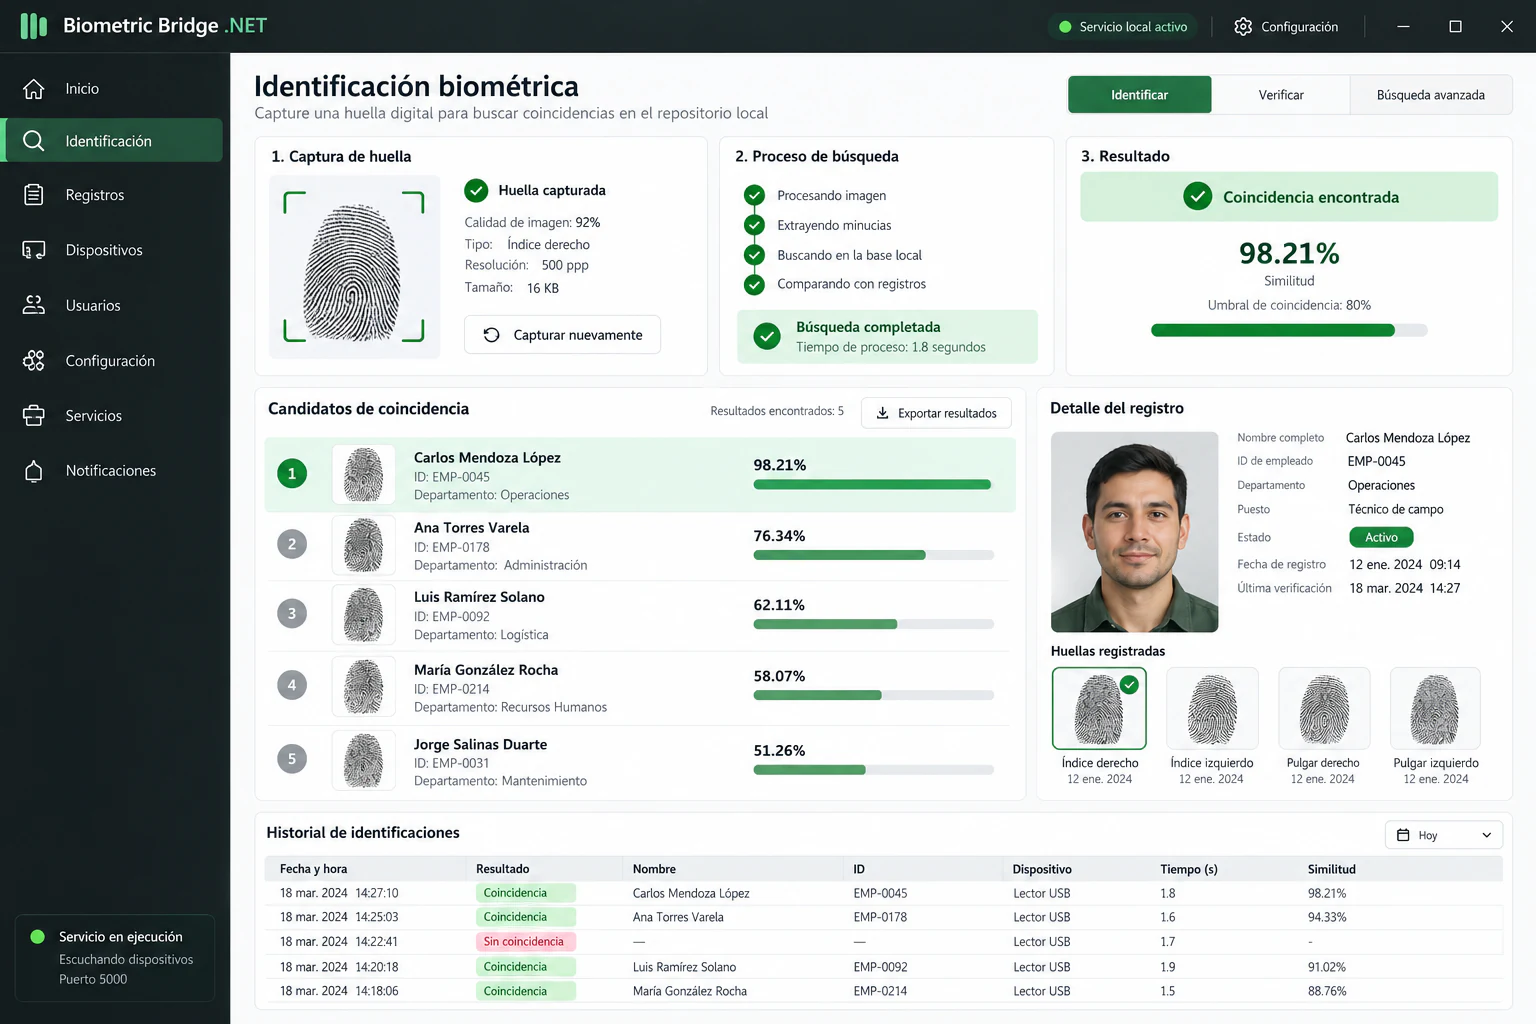The image size is (1536, 1024).
Task: Select the Pulgar derecho fingerprint thumbnail
Action: (1324, 708)
